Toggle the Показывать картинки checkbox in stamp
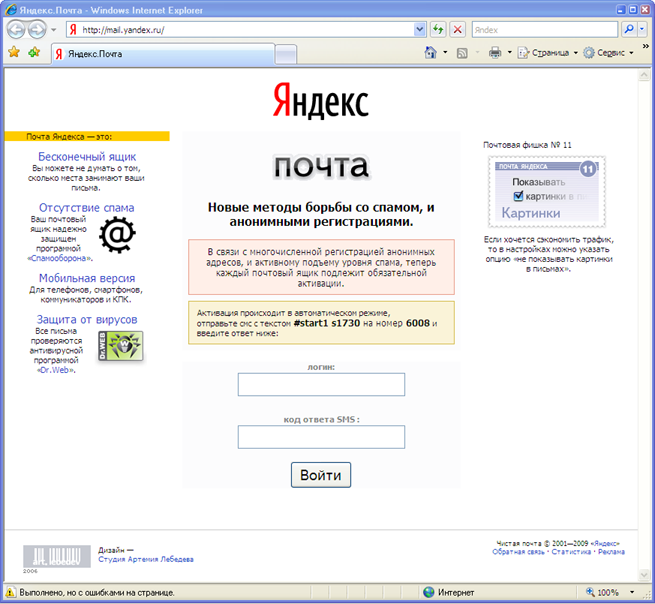Image resolution: width=655 pixels, height=604 pixels. point(518,196)
